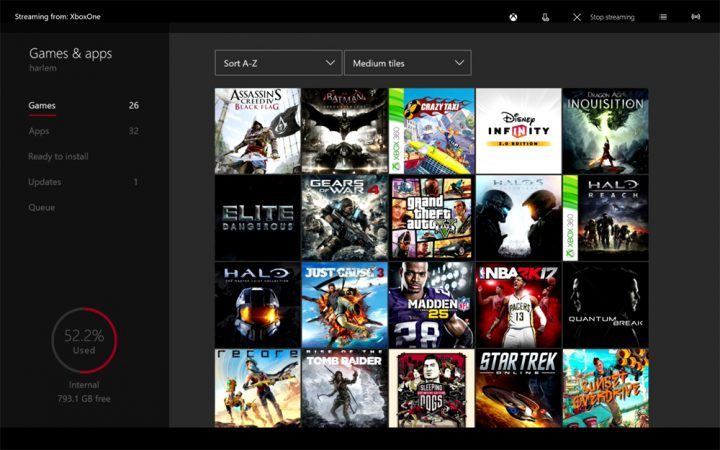Open the Queue section
The image size is (720, 450).
(42, 207)
